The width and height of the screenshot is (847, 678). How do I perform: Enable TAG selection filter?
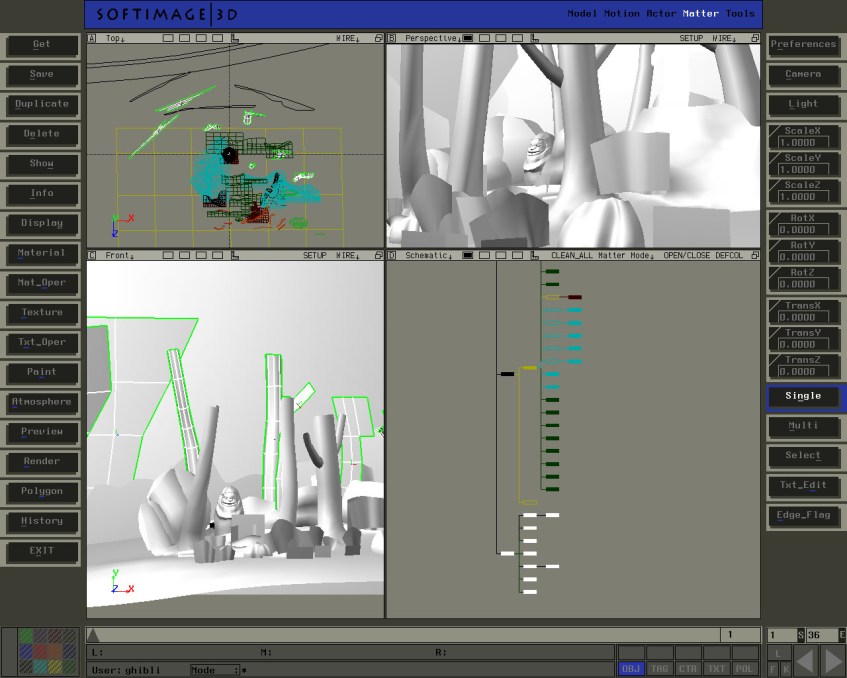(659, 668)
